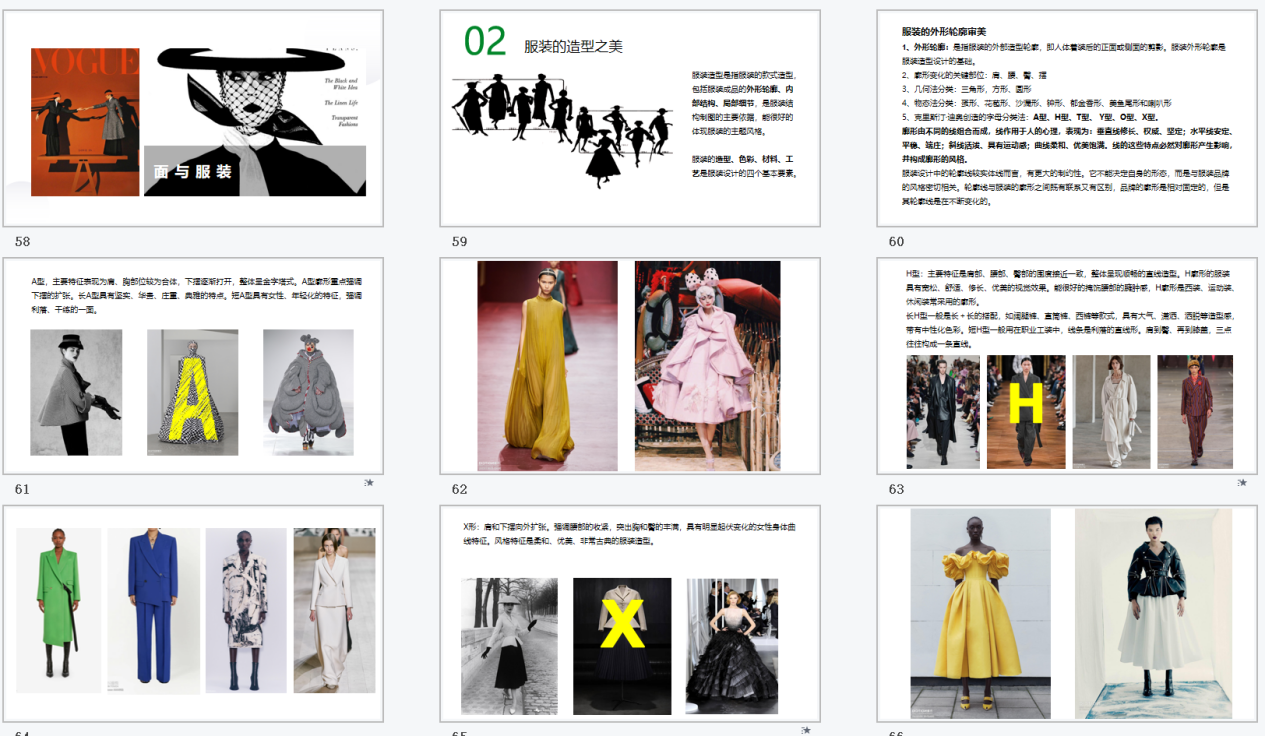Select slide 62 with yellow and pink gowns
This screenshot has height=736, width=1265.
pos(630,366)
